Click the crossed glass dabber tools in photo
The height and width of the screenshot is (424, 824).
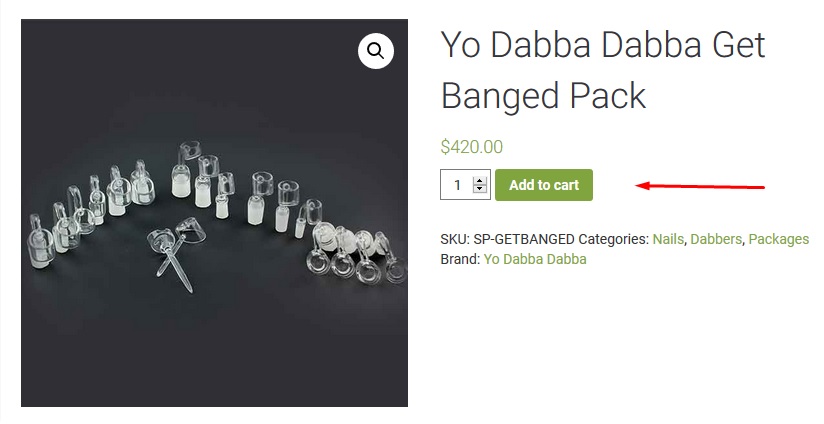point(176,252)
